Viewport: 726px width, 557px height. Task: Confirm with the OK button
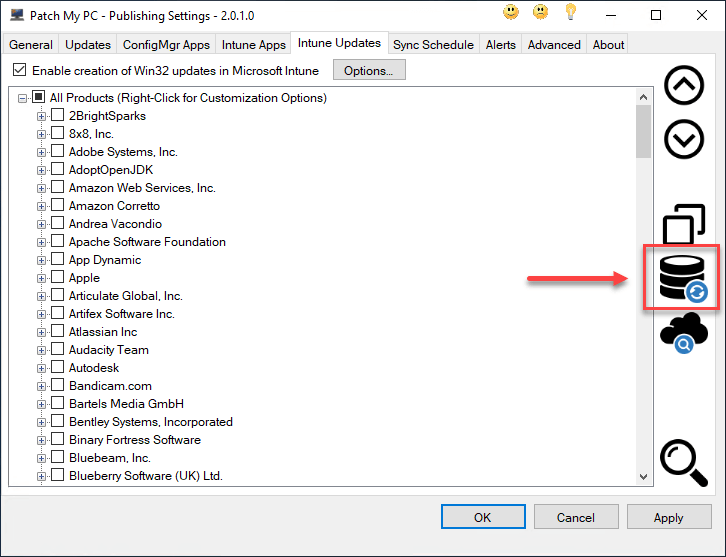tap(483, 517)
